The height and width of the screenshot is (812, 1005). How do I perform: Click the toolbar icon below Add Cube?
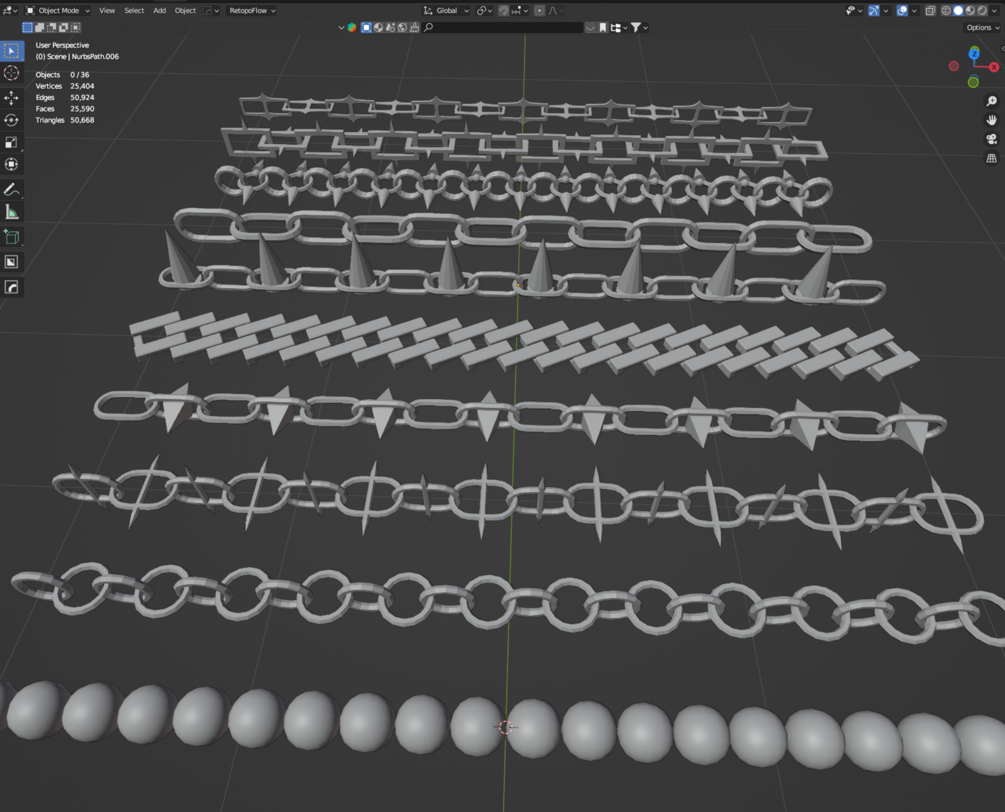point(12,262)
